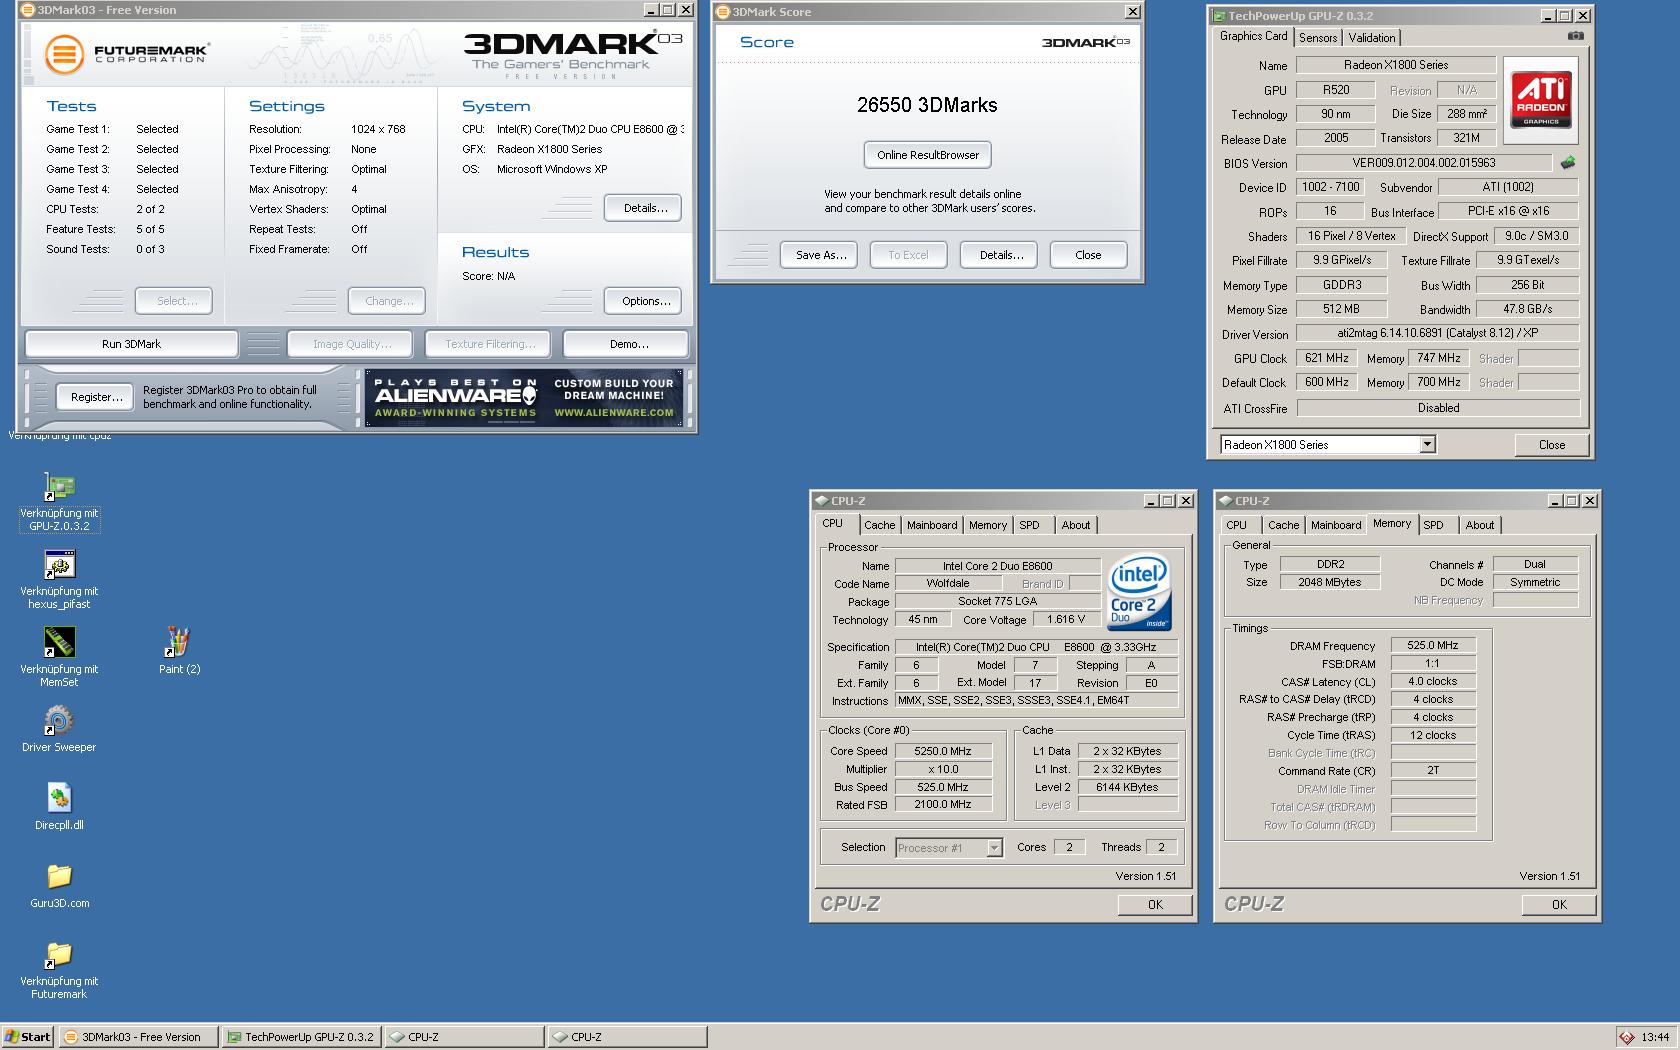Click the Rated FSB 2100.0 MHz field
Viewport: 1680px width, 1050px height.
[x=943, y=805]
